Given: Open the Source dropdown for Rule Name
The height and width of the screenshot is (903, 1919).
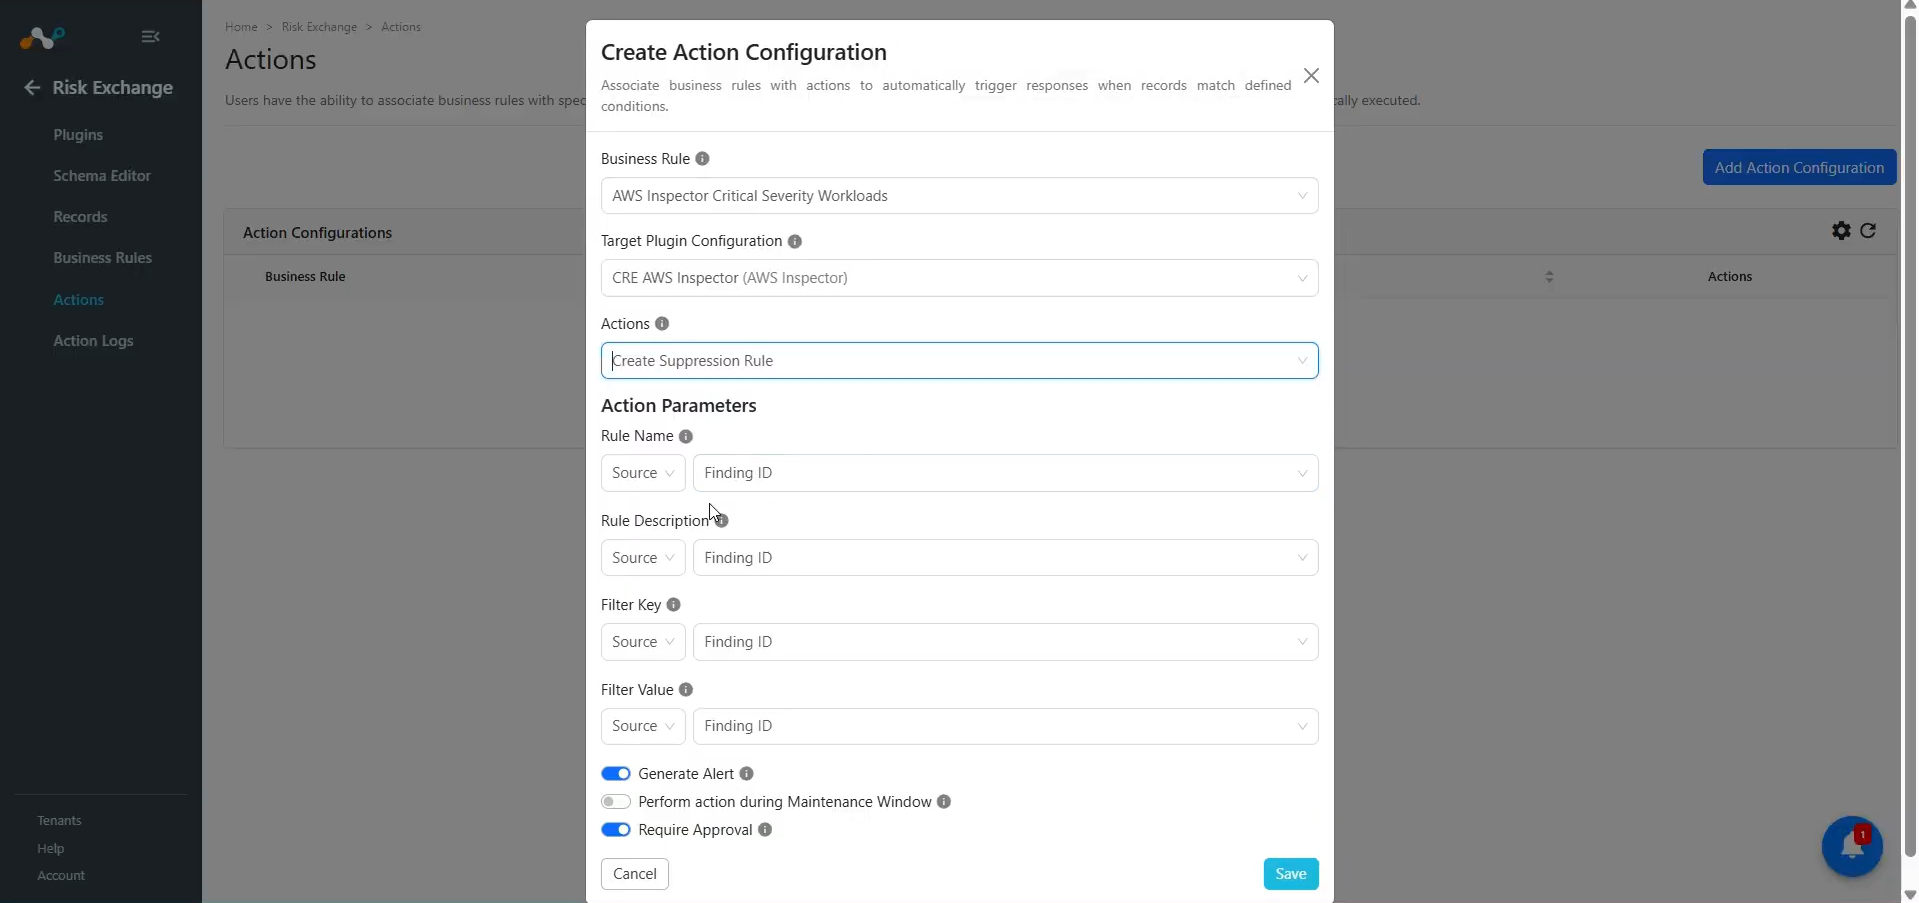Looking at the screenshot, I should [x=643, y=473].
